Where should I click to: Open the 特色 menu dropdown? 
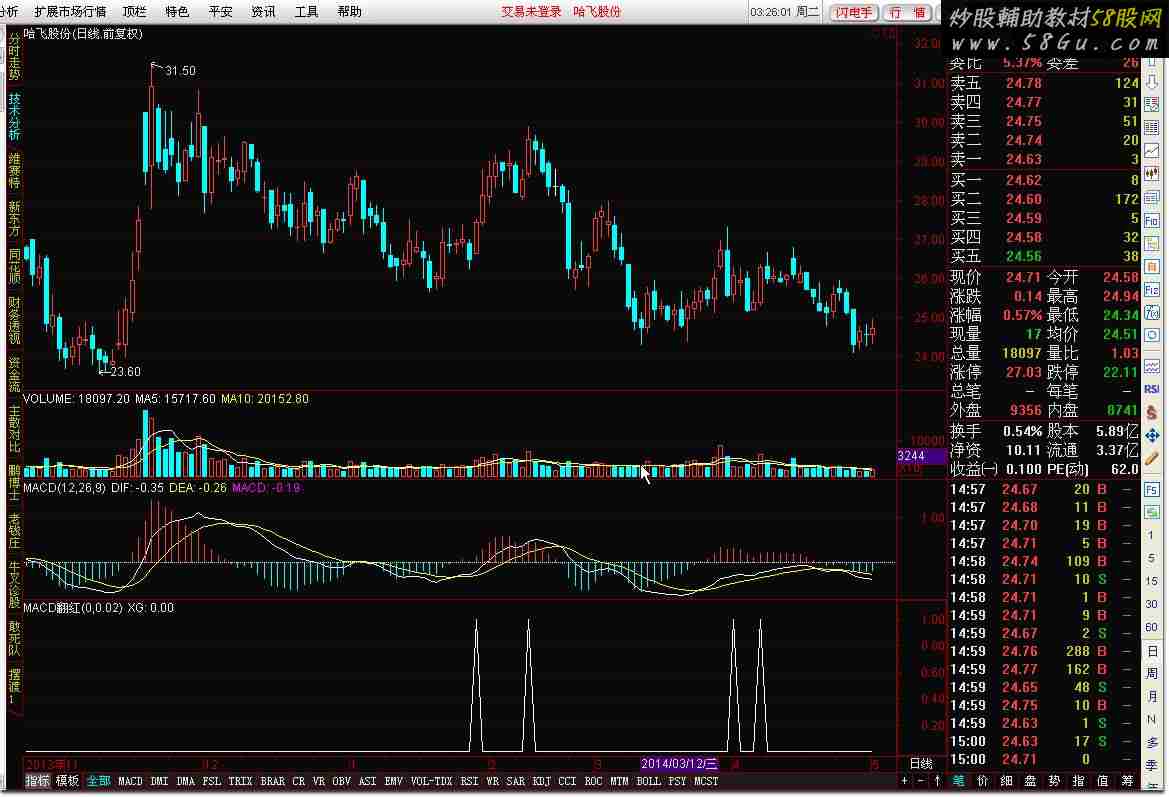[177, 12]
